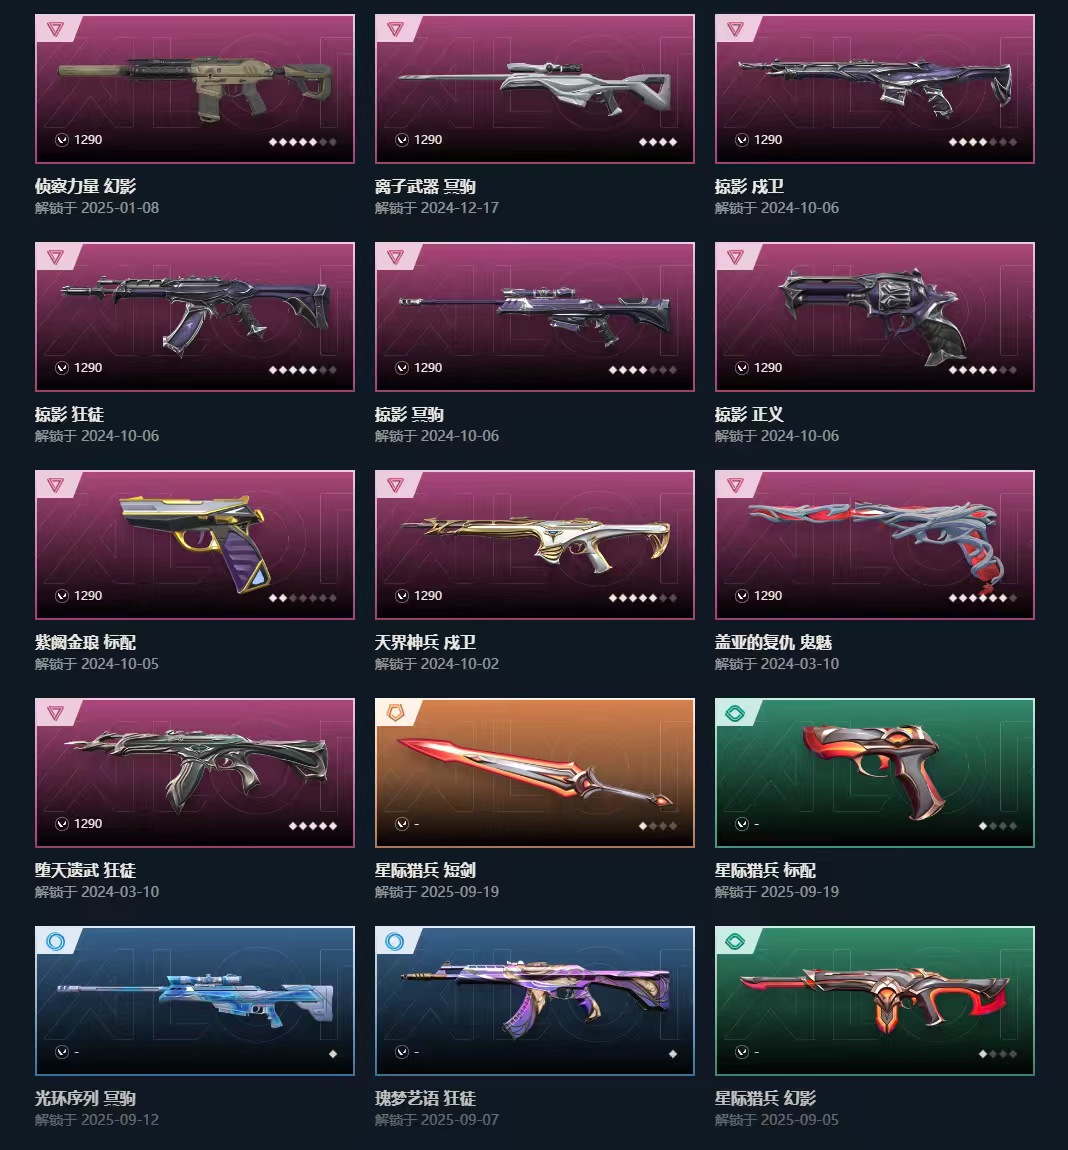Click upgrade level diamonds on 盖亚的复仇 鬼魅
The height and width of the screenshot is (1150, 1068).
click(982, 598)
